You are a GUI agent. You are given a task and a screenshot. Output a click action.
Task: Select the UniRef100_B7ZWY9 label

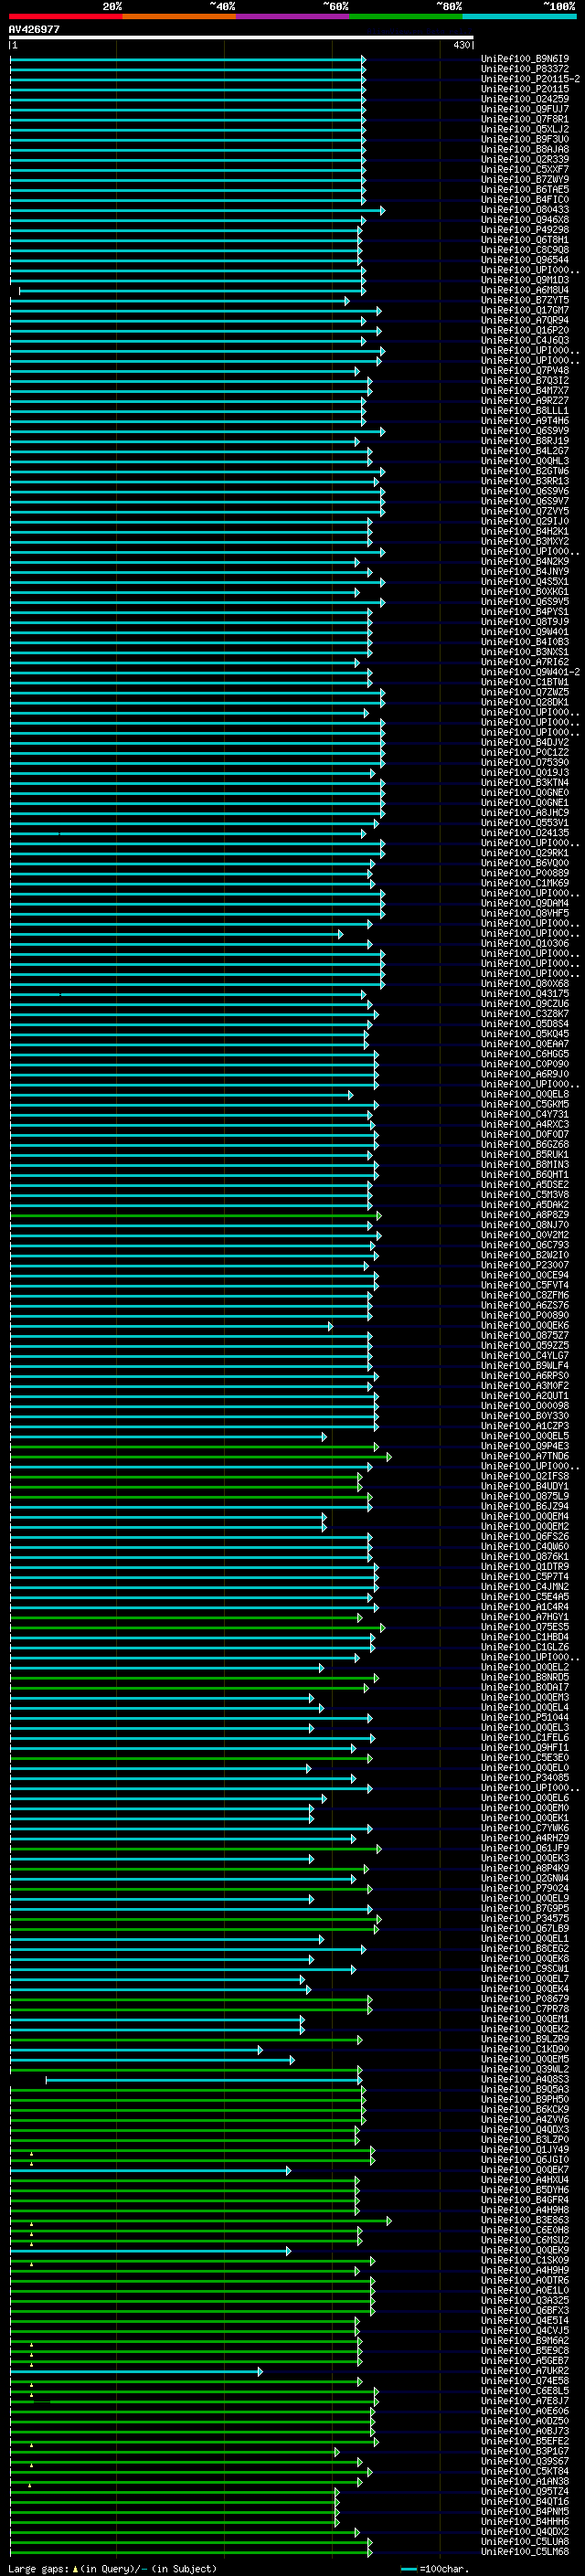coord(525,179)
